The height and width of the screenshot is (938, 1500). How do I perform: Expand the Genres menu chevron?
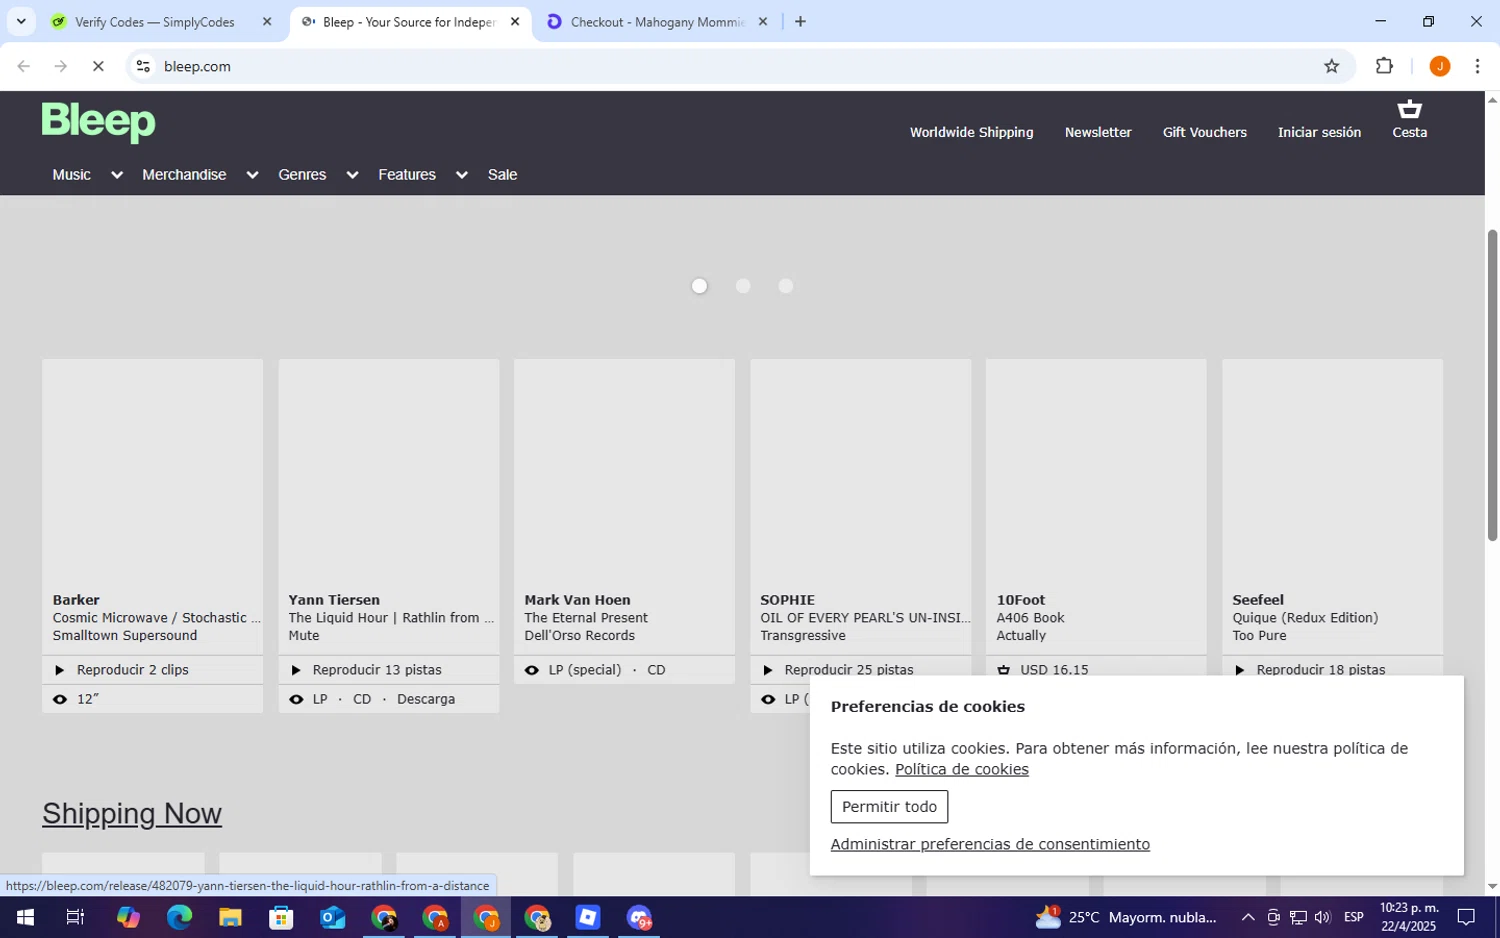[x=352, y=175]
